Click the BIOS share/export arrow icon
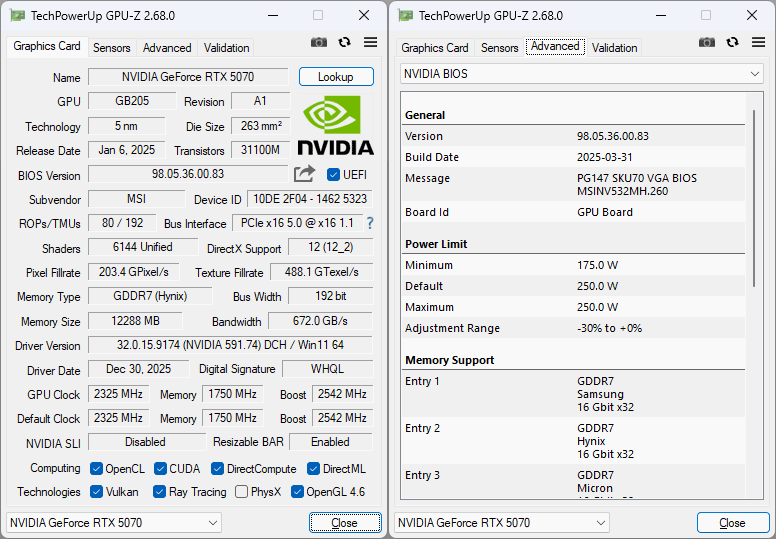The width and height of the screenshot is (776, 539). 304,174
